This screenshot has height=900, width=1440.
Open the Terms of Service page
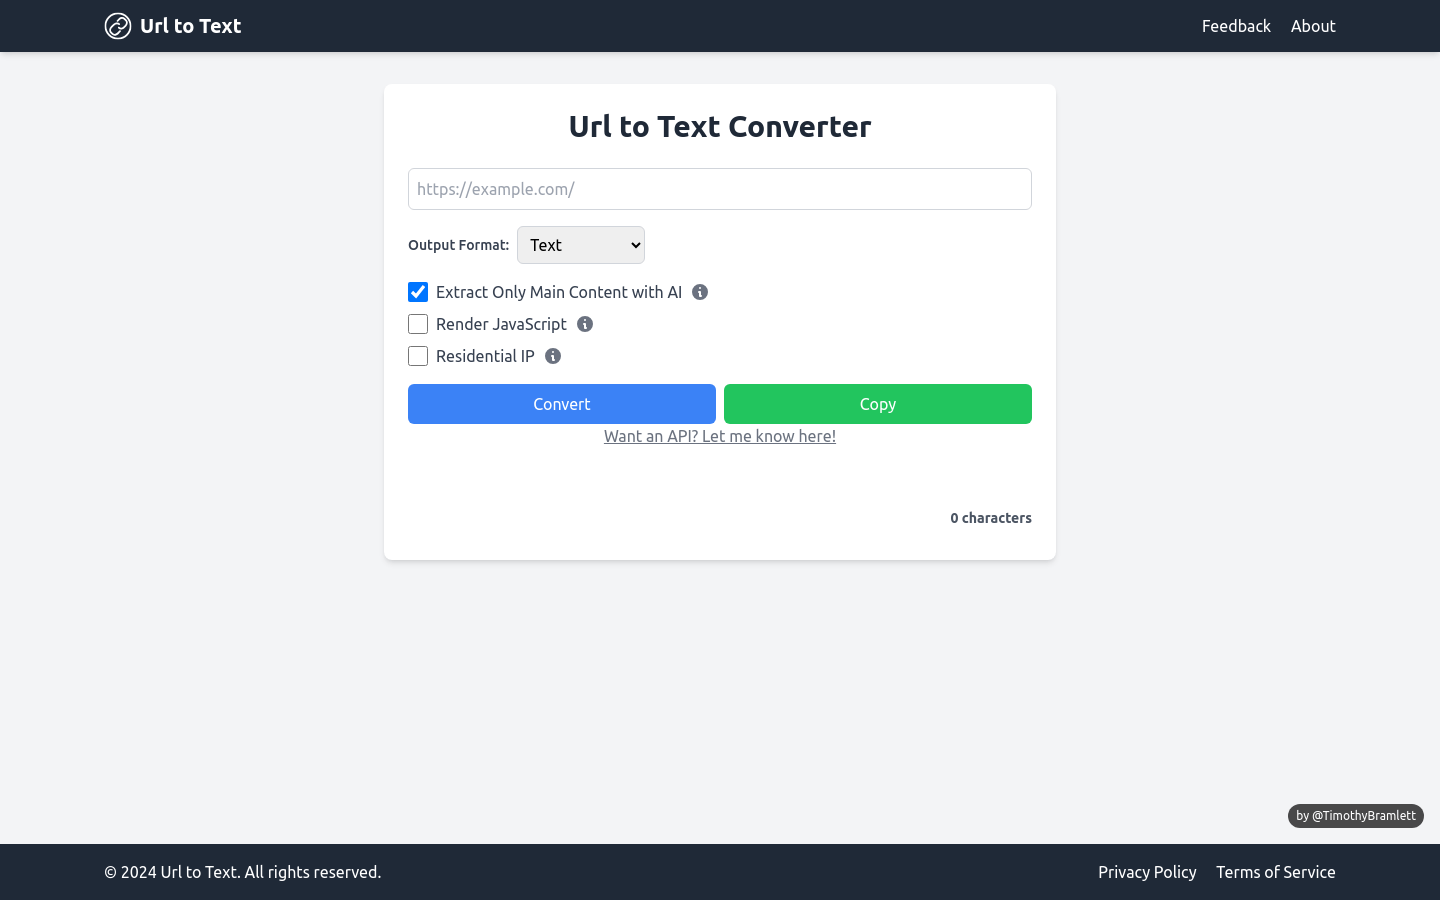[1275, 872]
